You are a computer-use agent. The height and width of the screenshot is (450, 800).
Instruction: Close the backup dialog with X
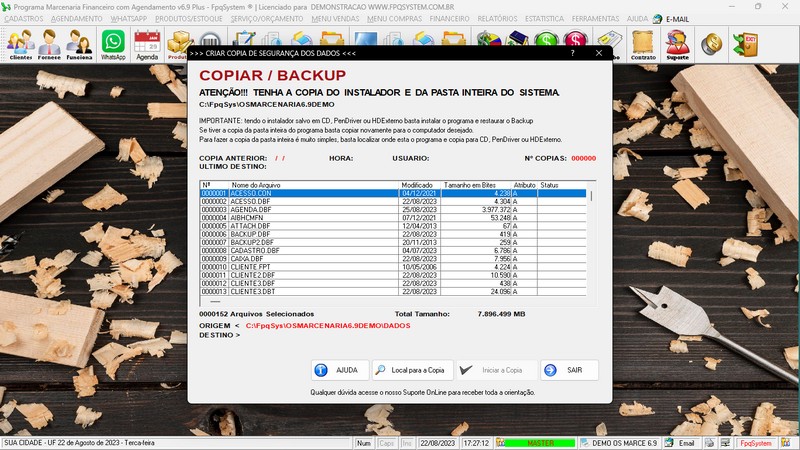click(599, 53)
